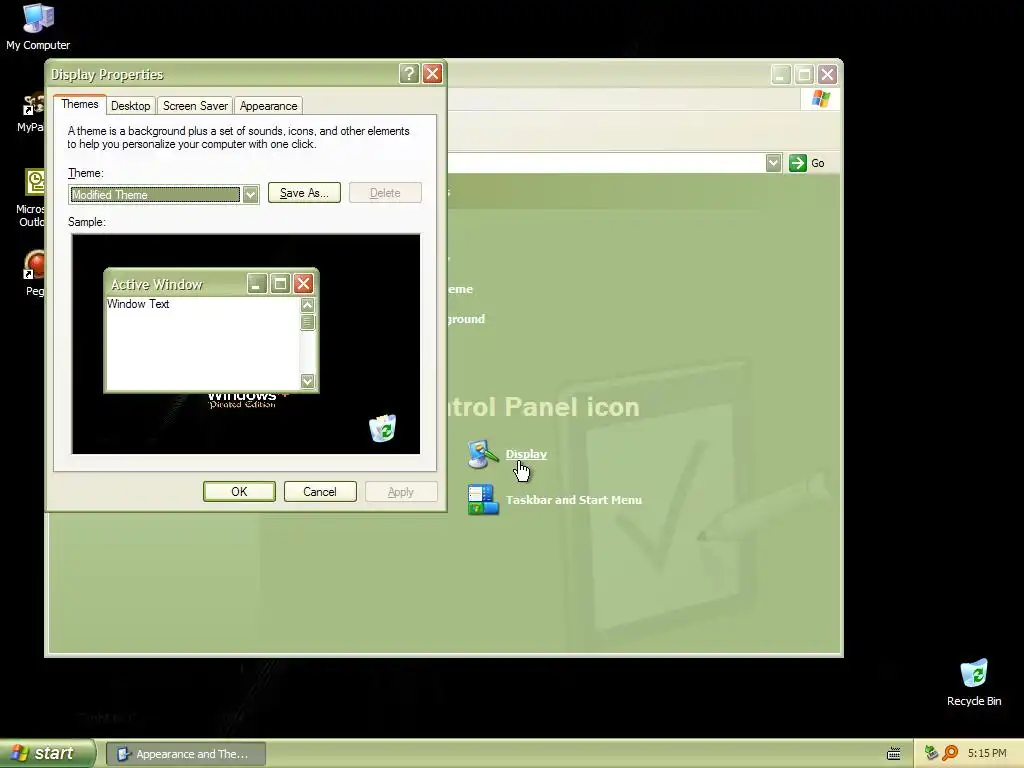Image resolution: width=1024 pixels, height=768 pixels.
Task: Click the keyboard icon in the taskbar
Action: point(893,754)
